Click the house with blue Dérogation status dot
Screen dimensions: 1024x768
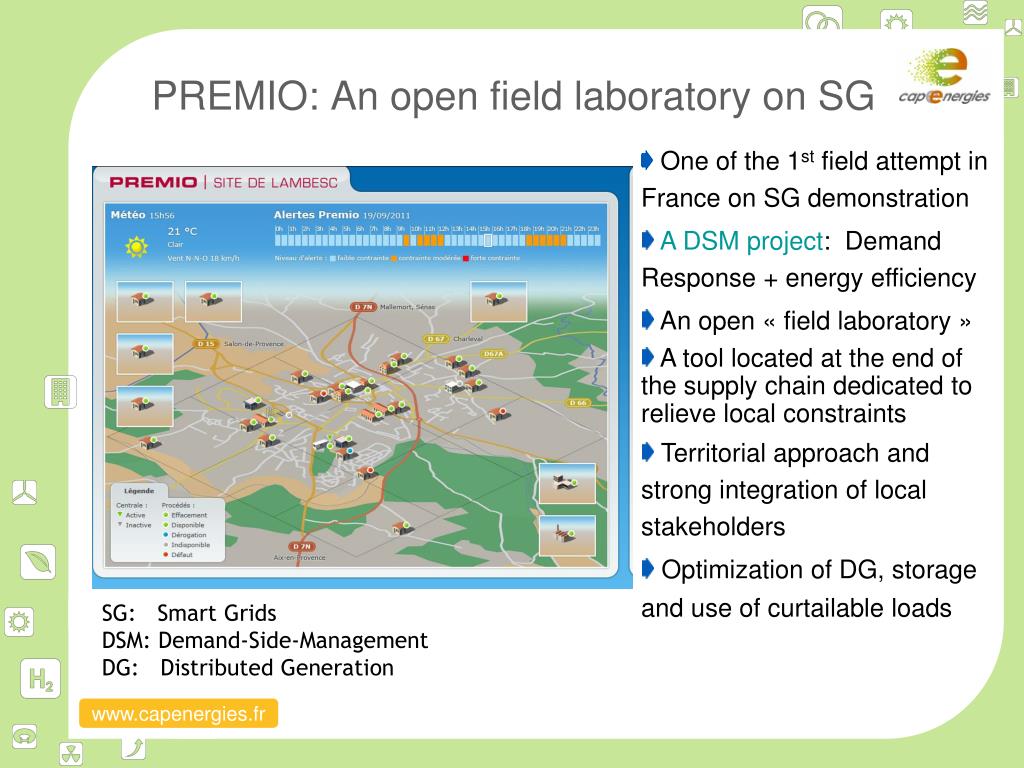345,453
